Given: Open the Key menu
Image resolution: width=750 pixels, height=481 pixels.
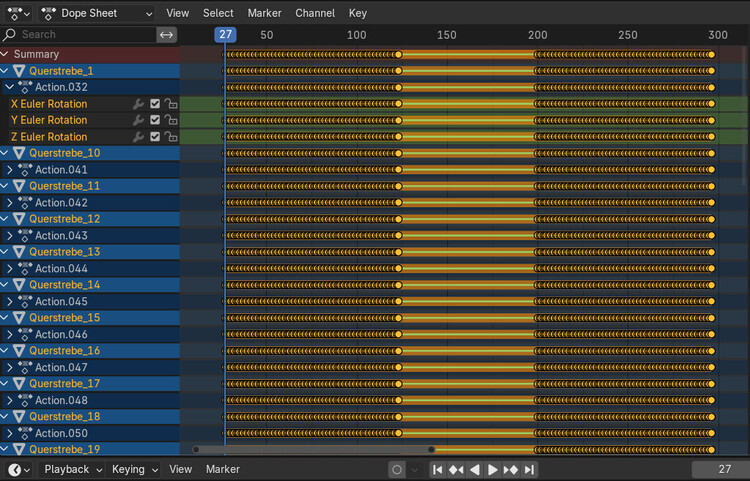Looking at the screenshot, I should coord(358,13).
